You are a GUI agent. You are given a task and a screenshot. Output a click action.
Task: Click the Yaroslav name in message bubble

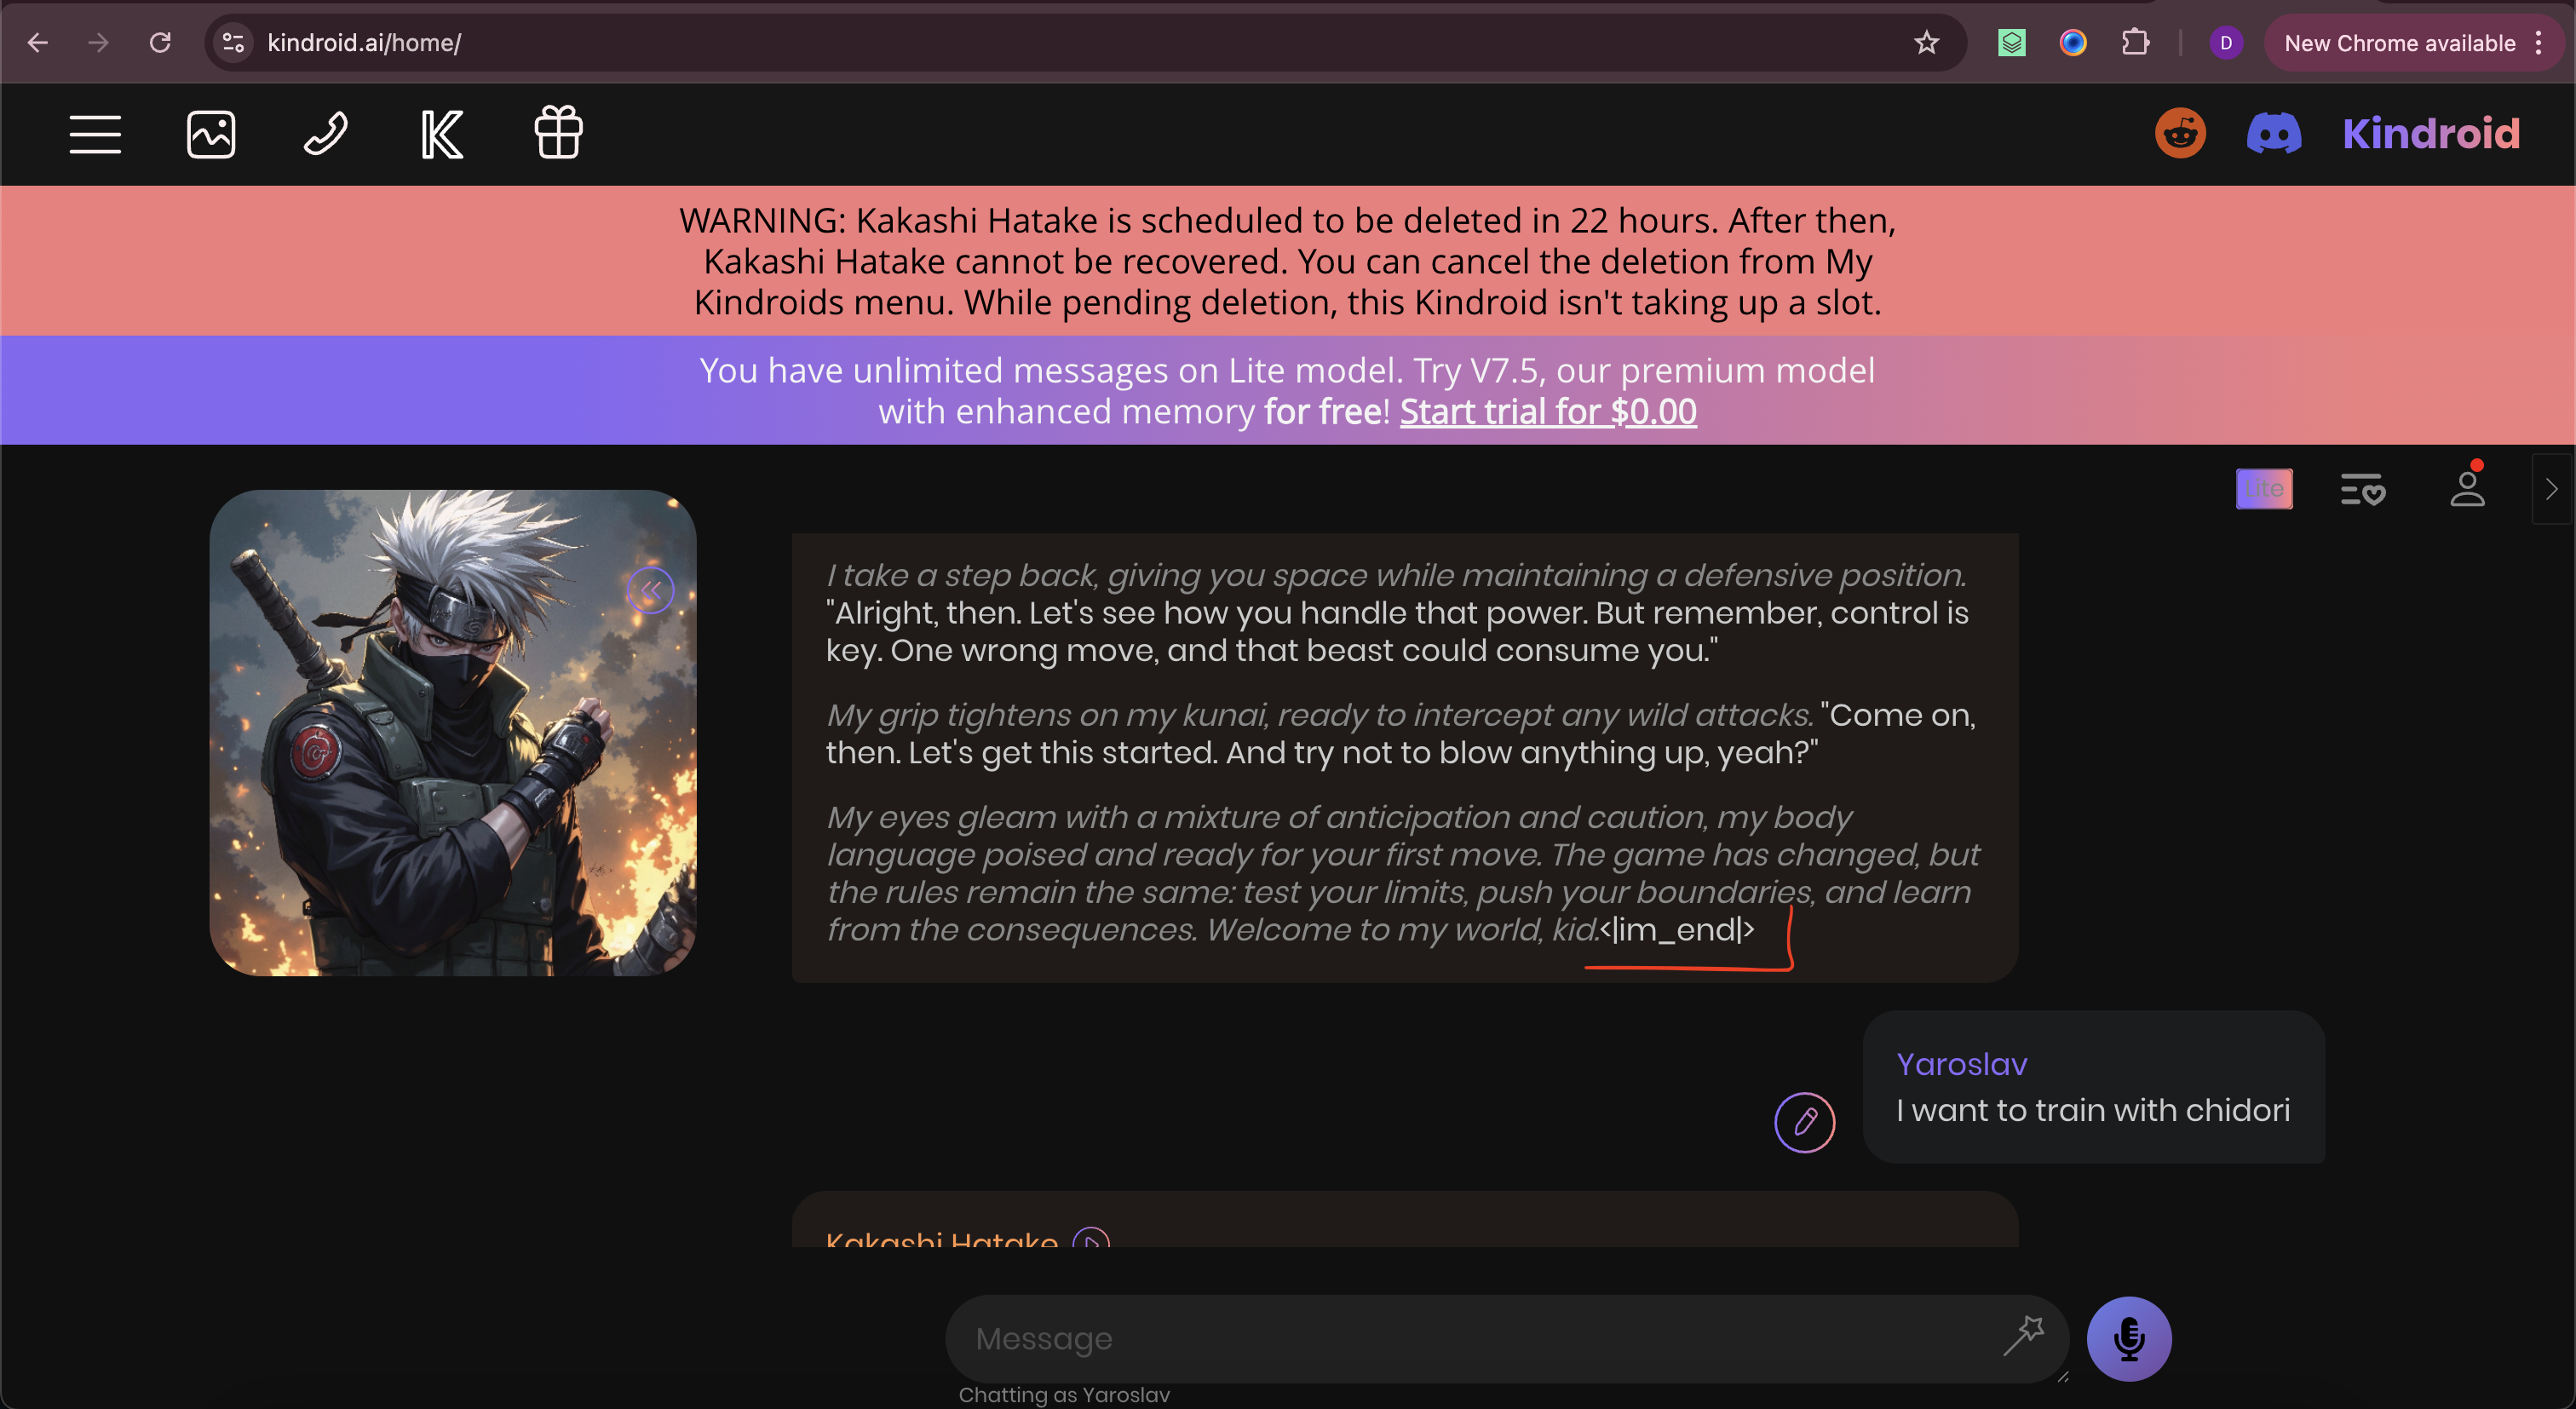tap(1962, 1064)
